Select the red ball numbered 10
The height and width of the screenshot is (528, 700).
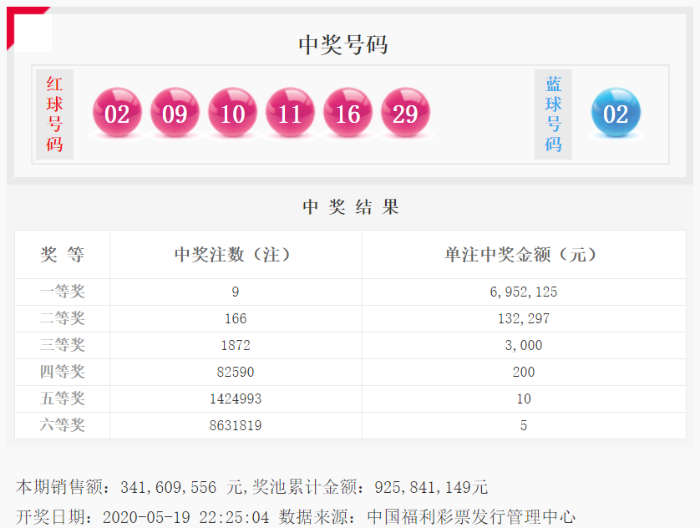(233, 114)
